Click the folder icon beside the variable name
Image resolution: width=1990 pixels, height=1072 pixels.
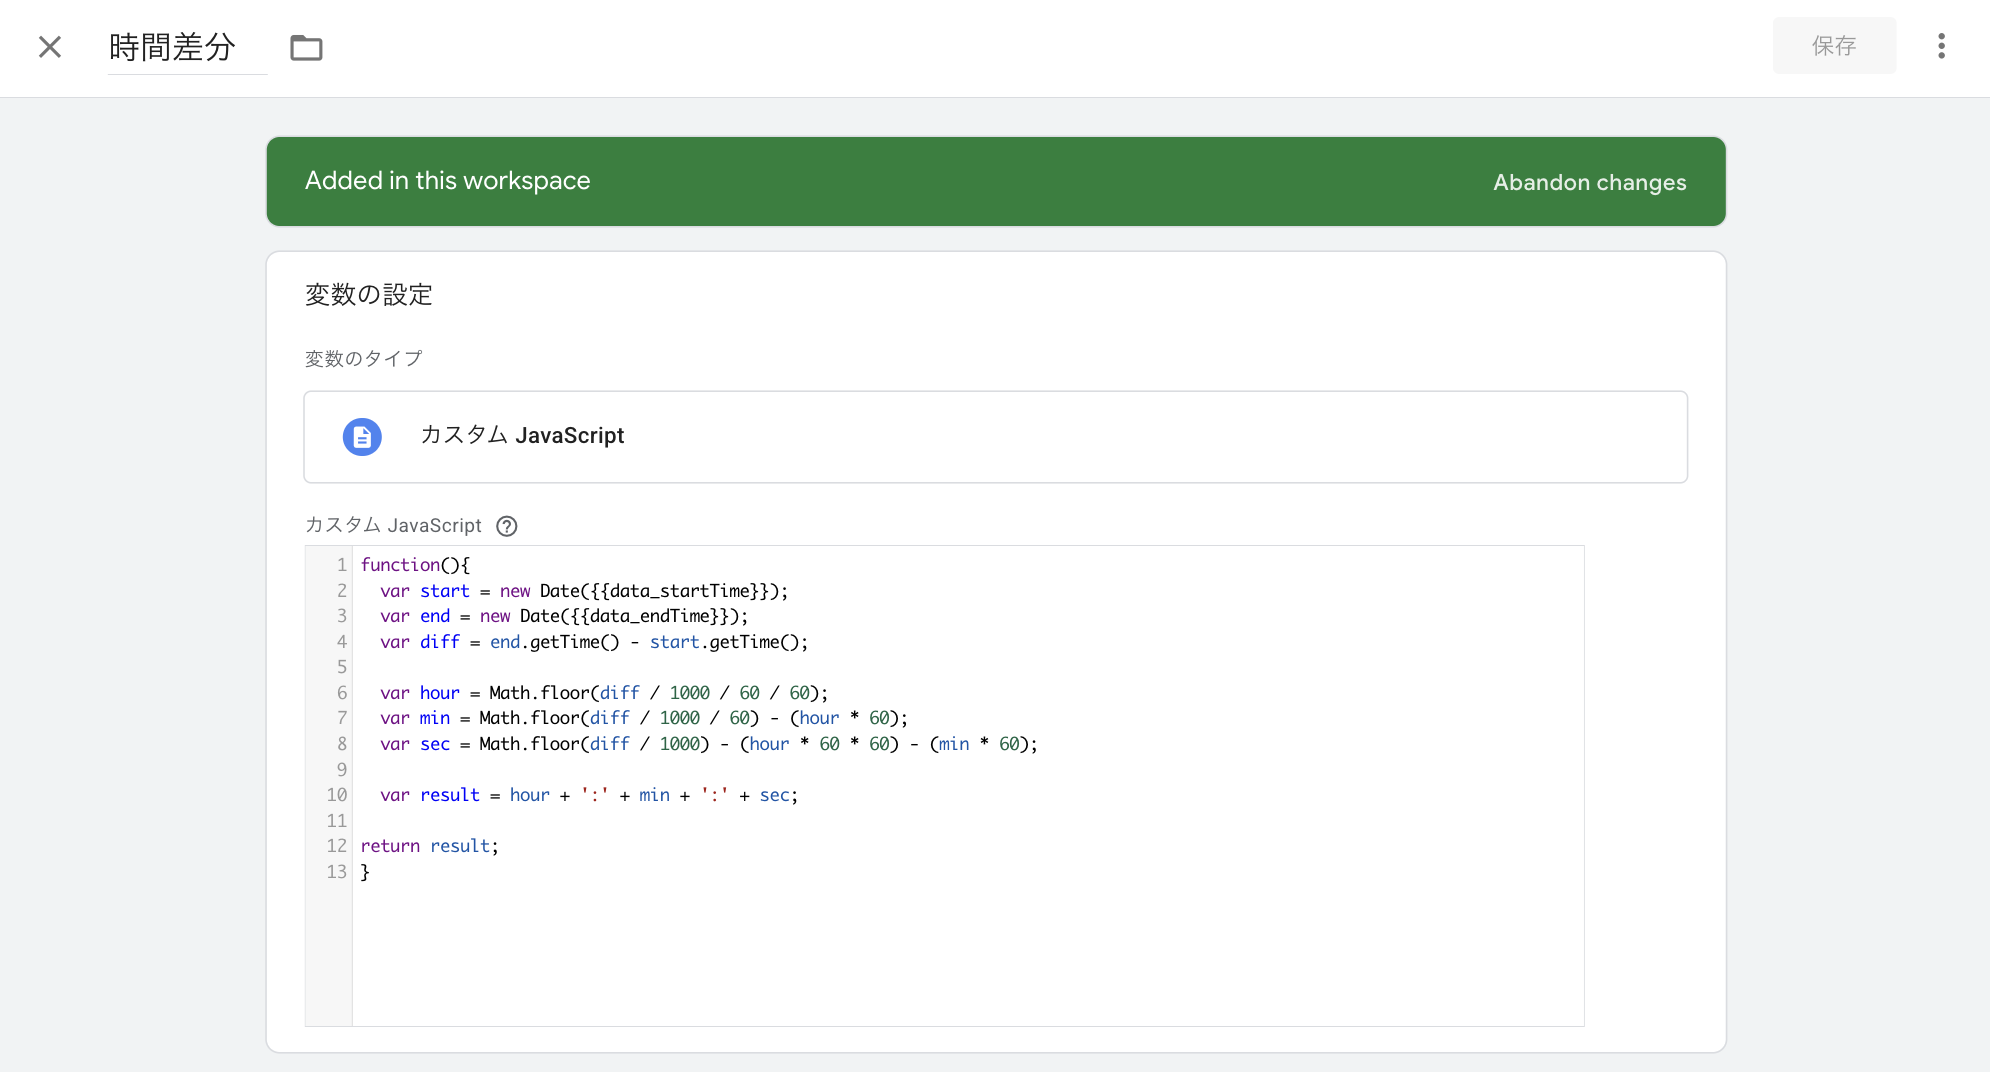click(306, 47)
